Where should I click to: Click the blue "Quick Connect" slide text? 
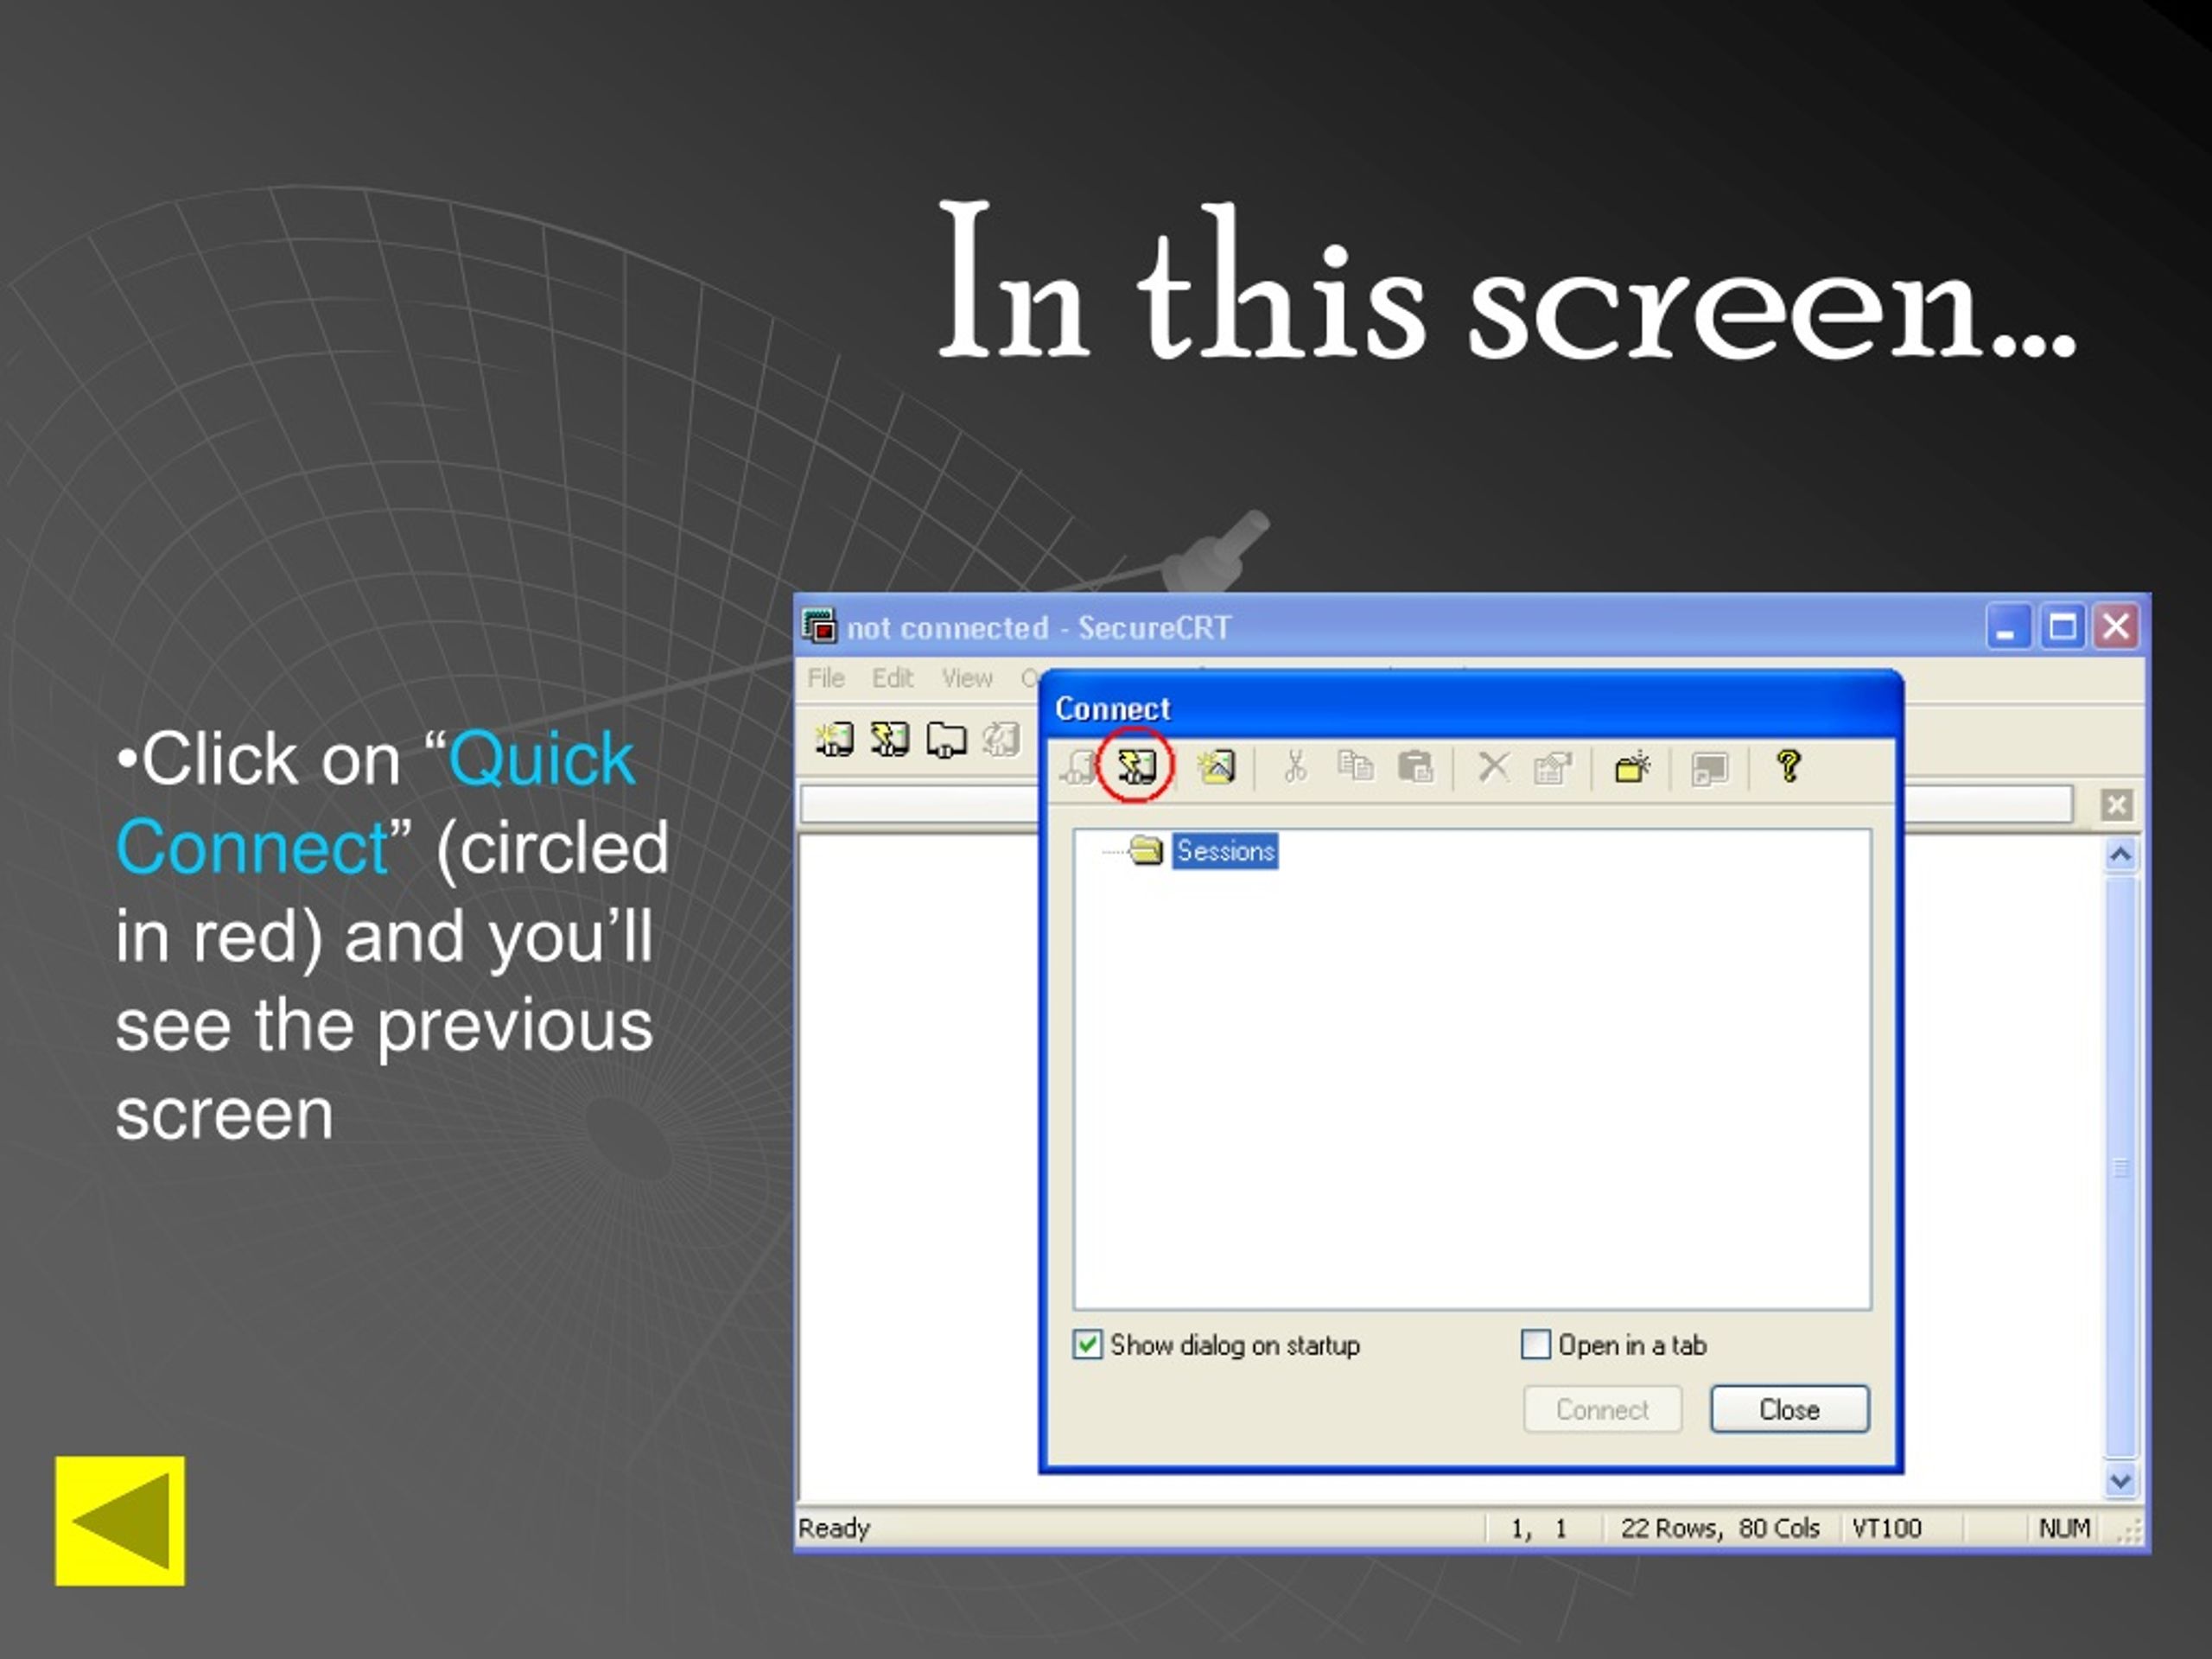tap(376, 803)
